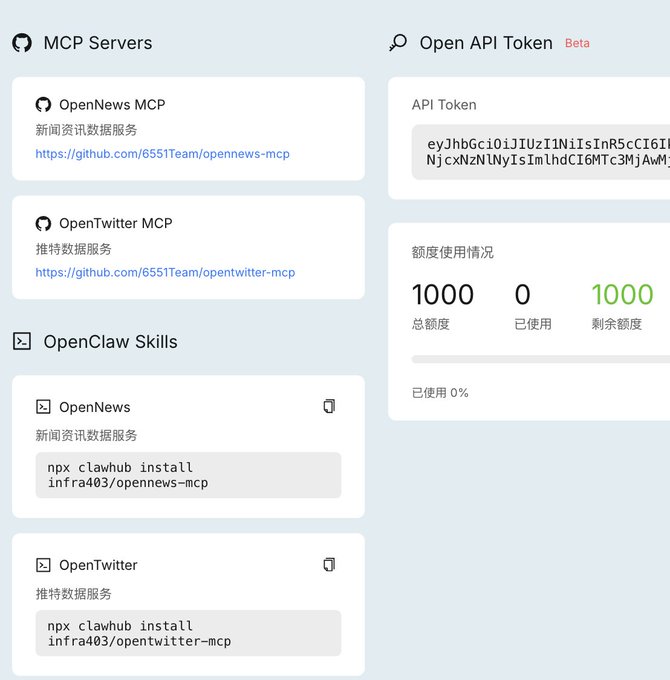Click the quota usage progress bar
Screen dimensions: 670x680
pos(540,359)
